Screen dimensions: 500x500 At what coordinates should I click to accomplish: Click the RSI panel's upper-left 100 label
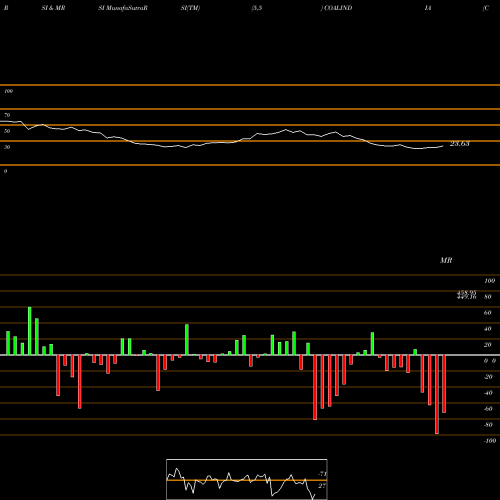pos(8,91)
